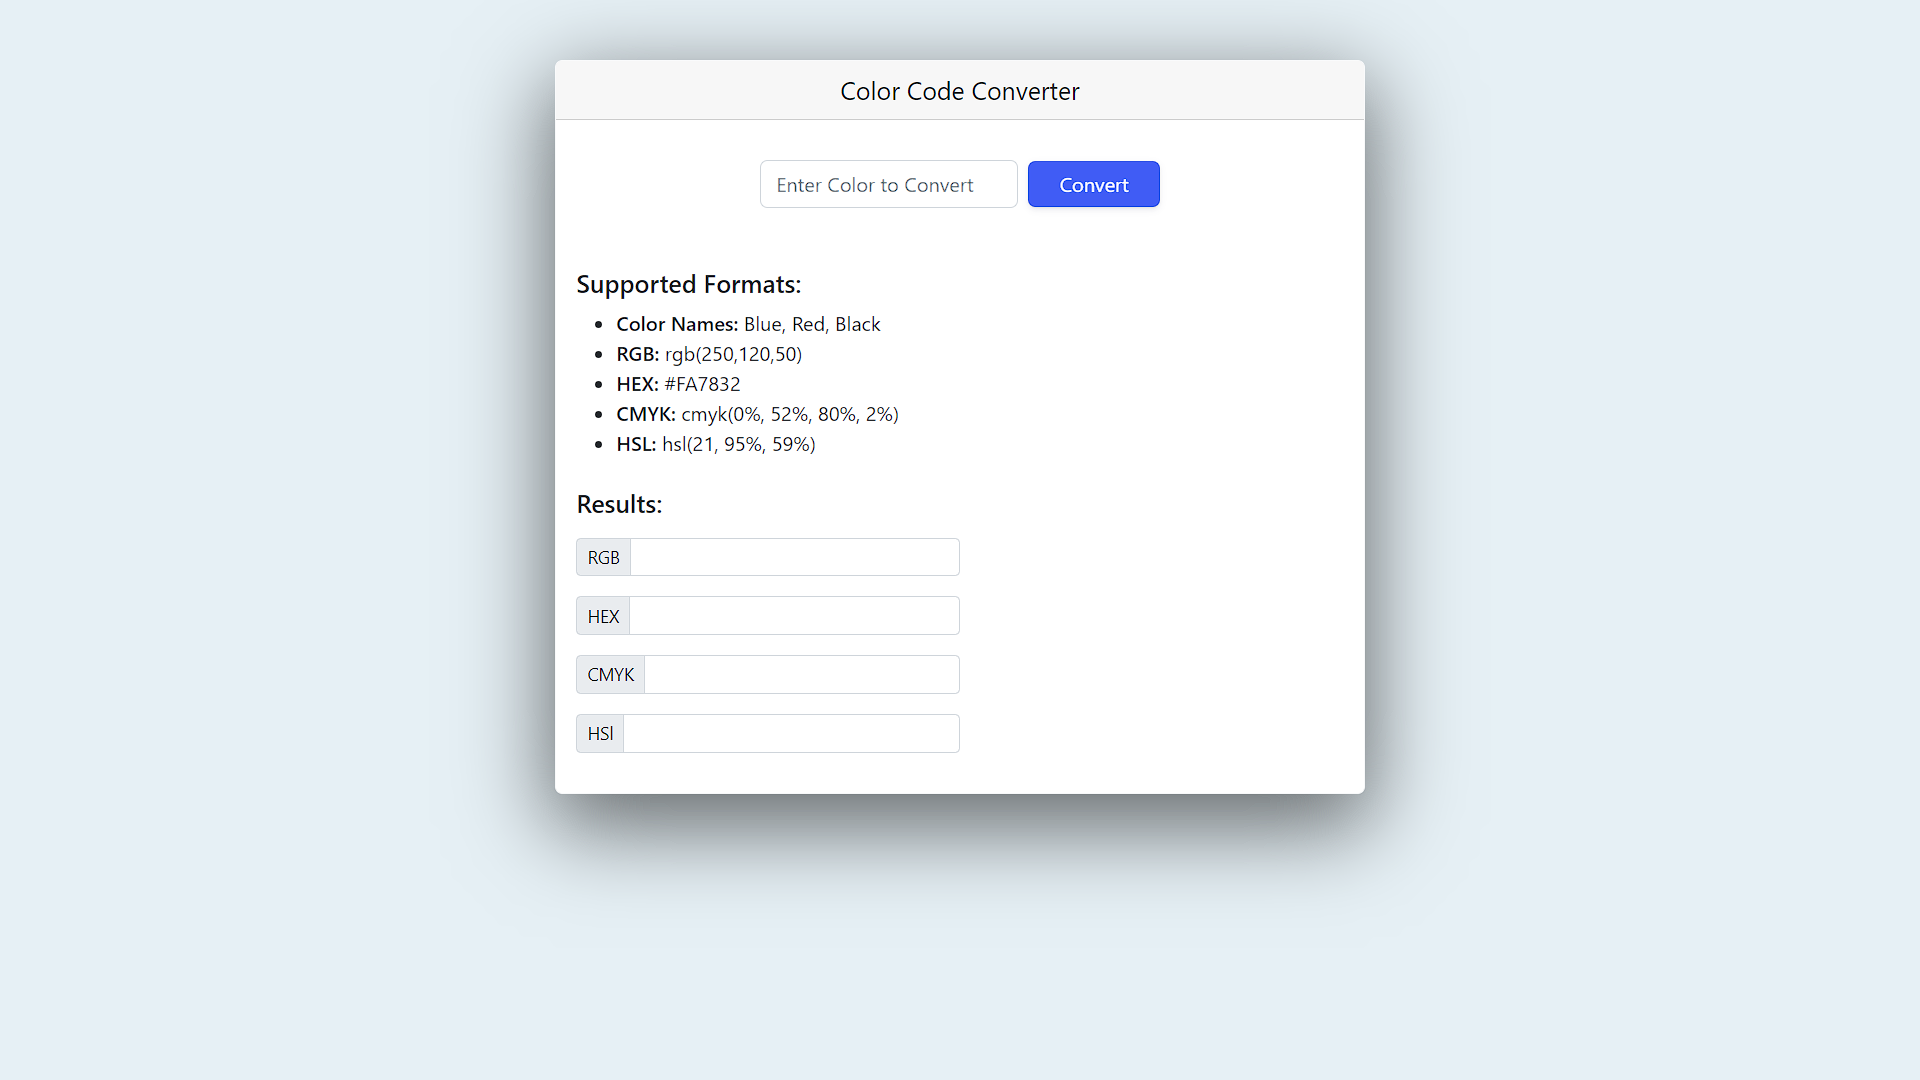1920x1080 pixels.
Task: Select the RGB format example text
Action: [709, 354]
